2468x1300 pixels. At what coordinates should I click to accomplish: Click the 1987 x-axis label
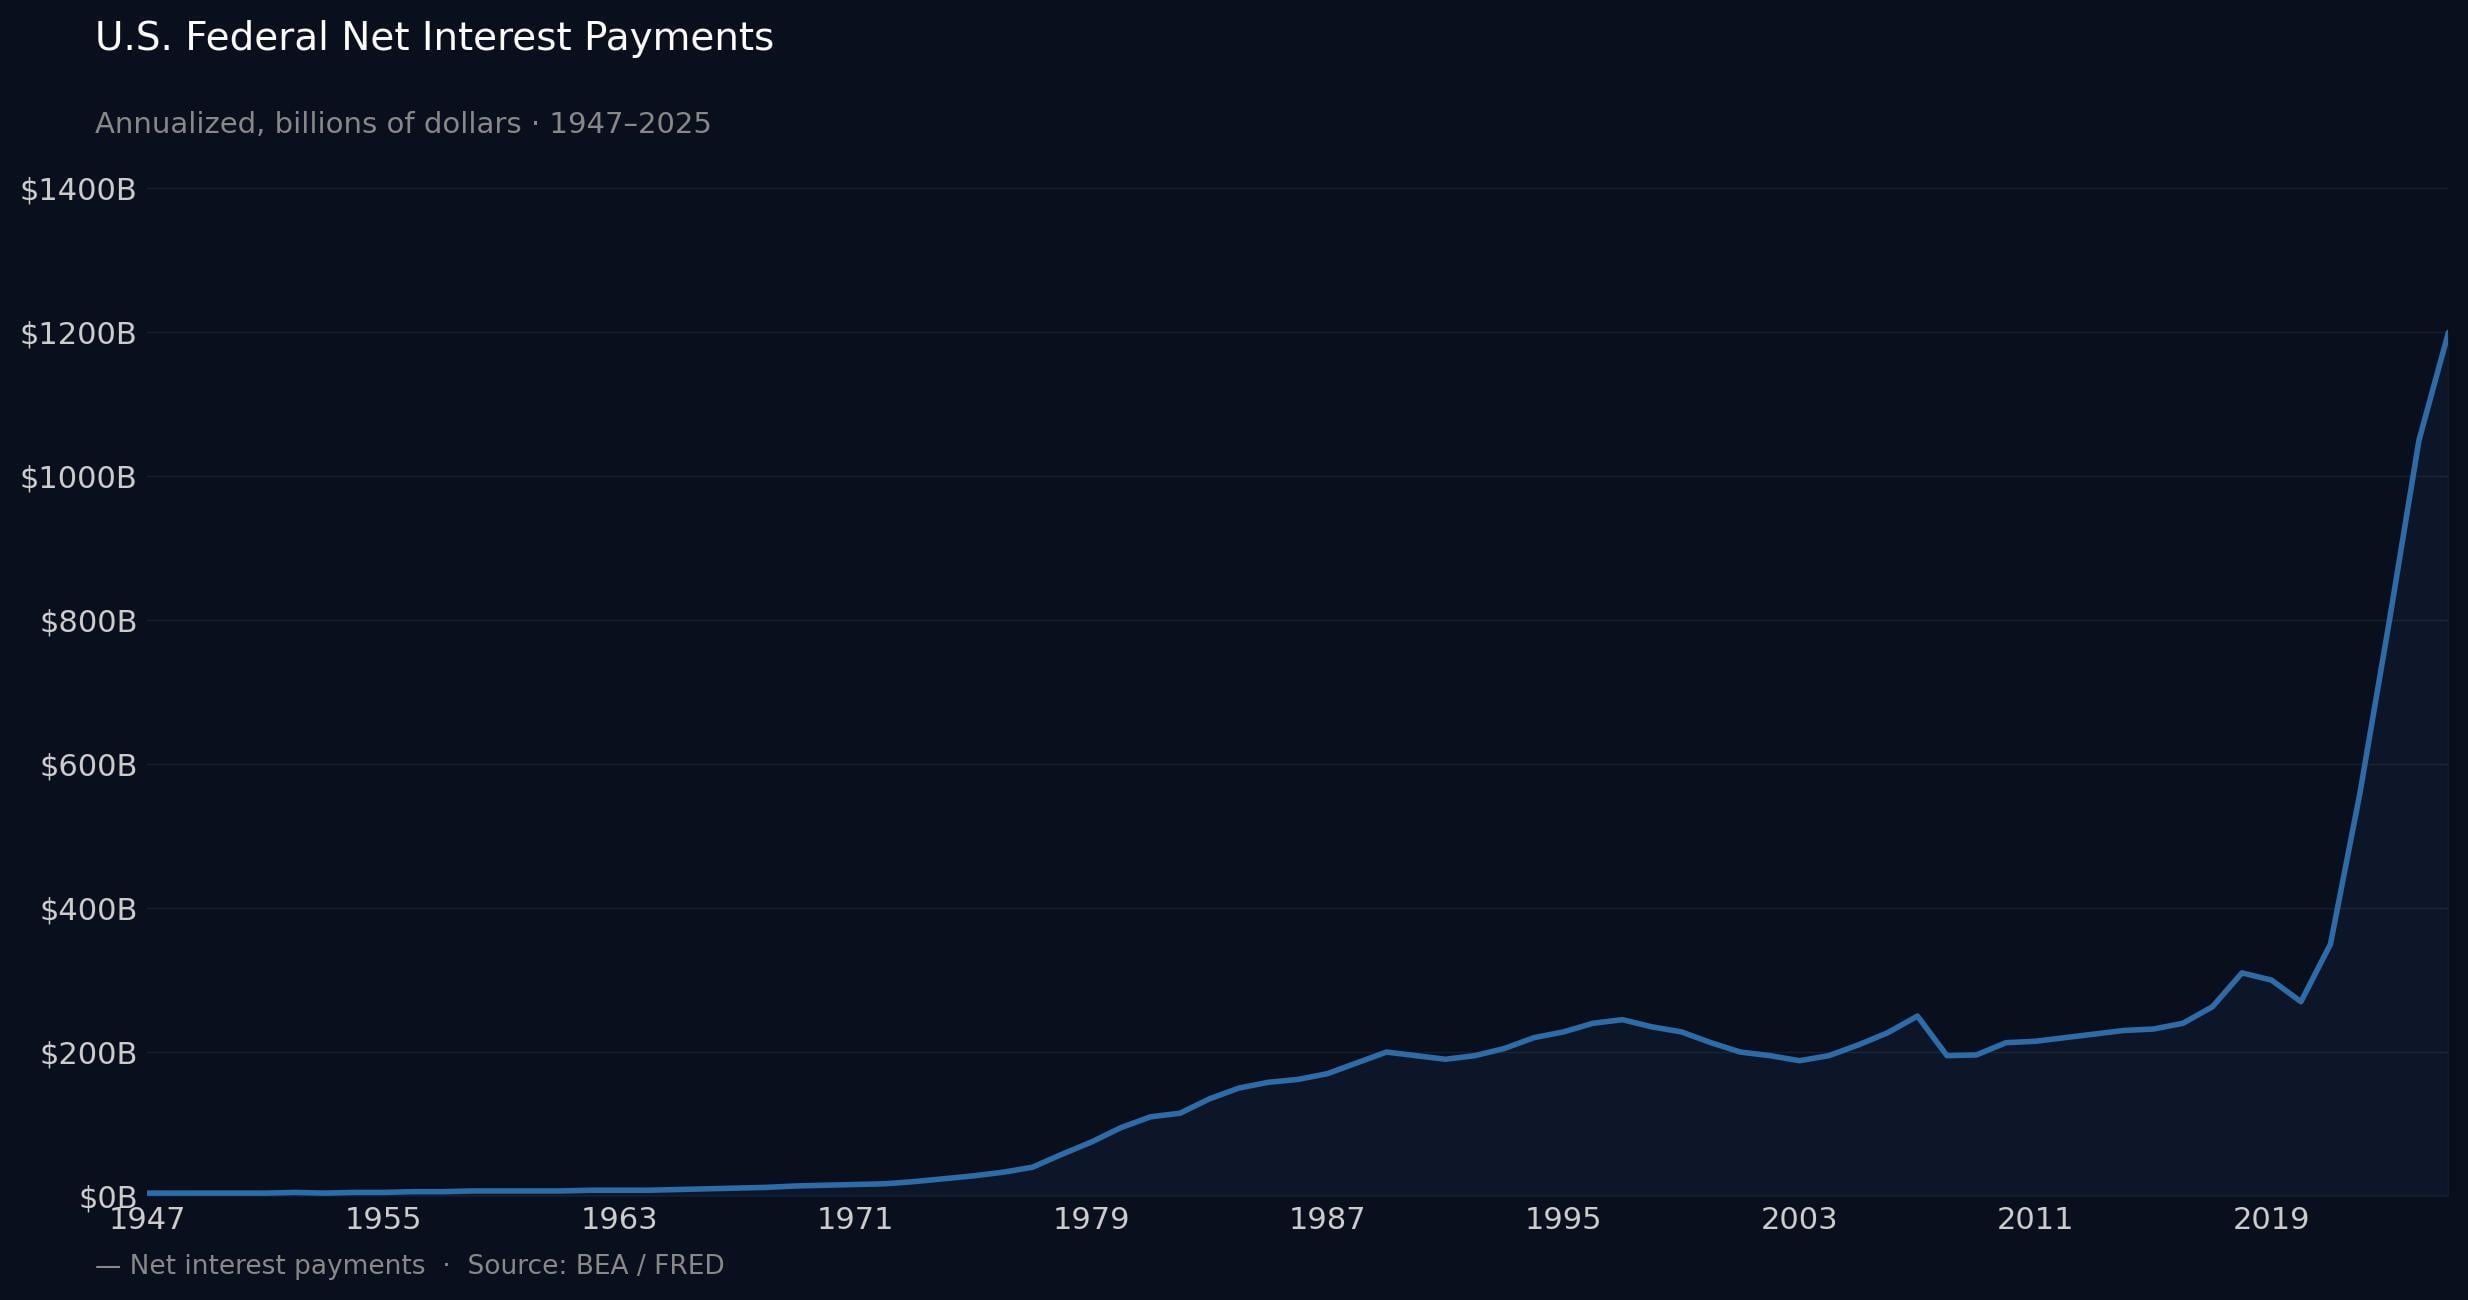(1327, 1219)
